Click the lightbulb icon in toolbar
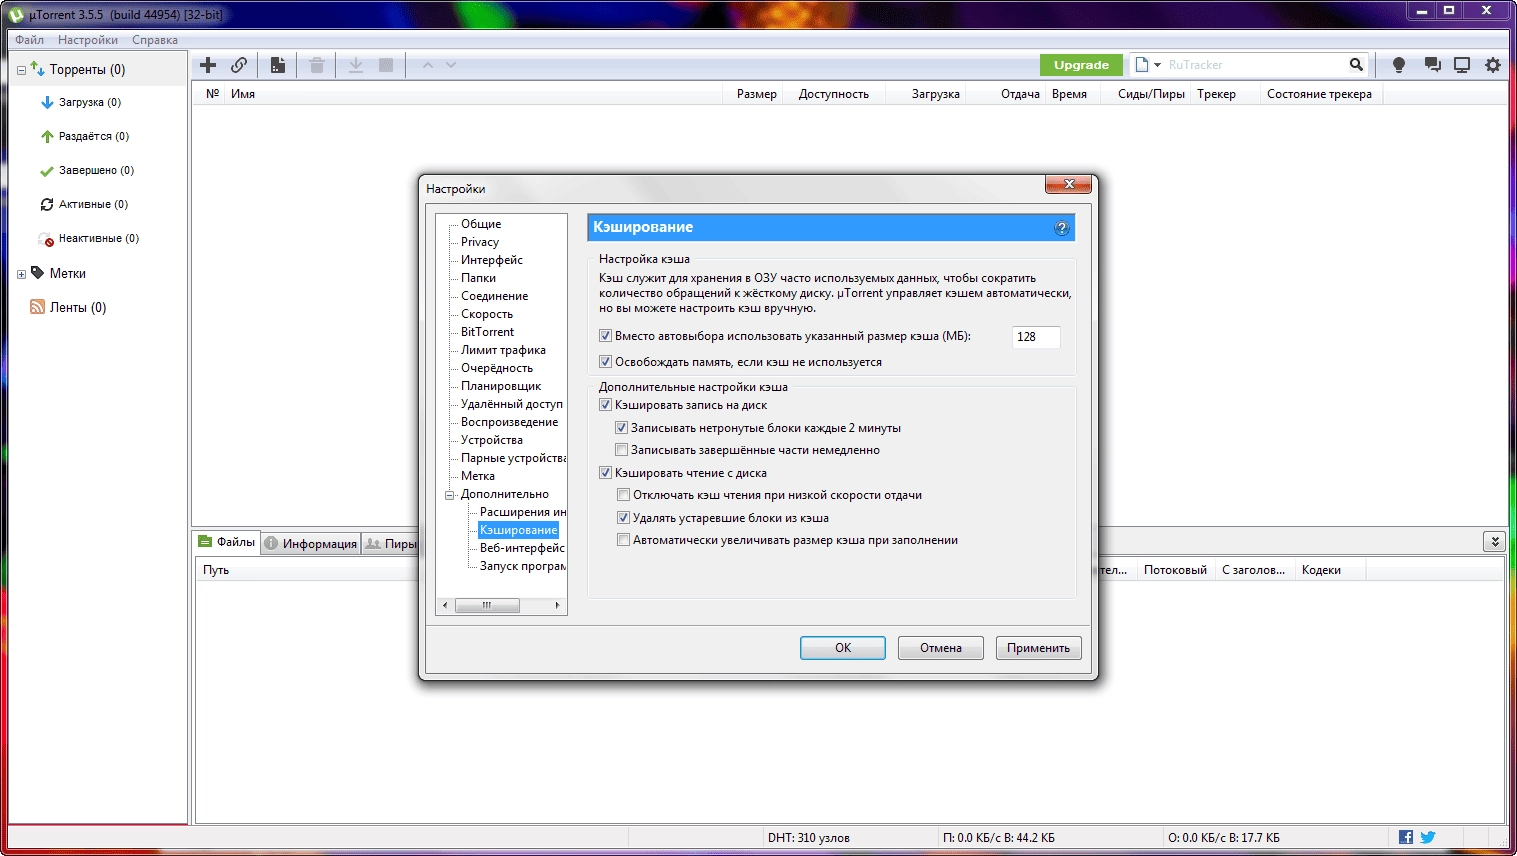 [1399, 65]
